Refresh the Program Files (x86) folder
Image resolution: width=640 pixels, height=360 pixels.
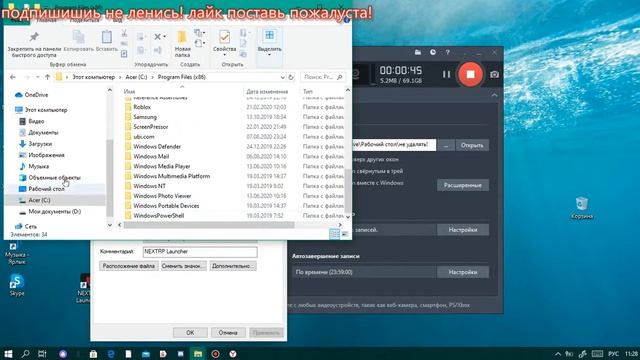pos(291,77)
